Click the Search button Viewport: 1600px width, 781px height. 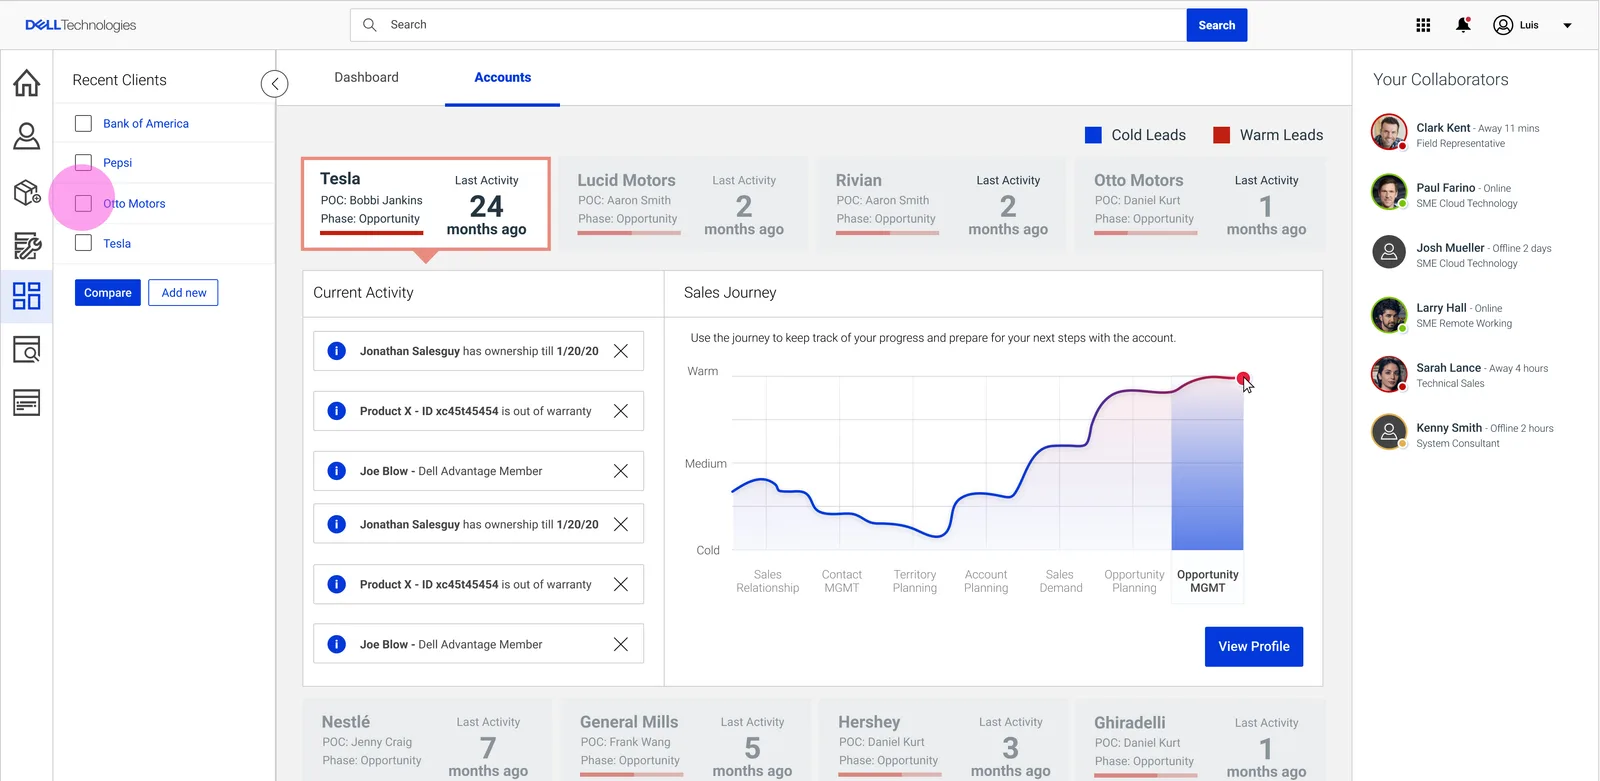(x=1217, y=25)
